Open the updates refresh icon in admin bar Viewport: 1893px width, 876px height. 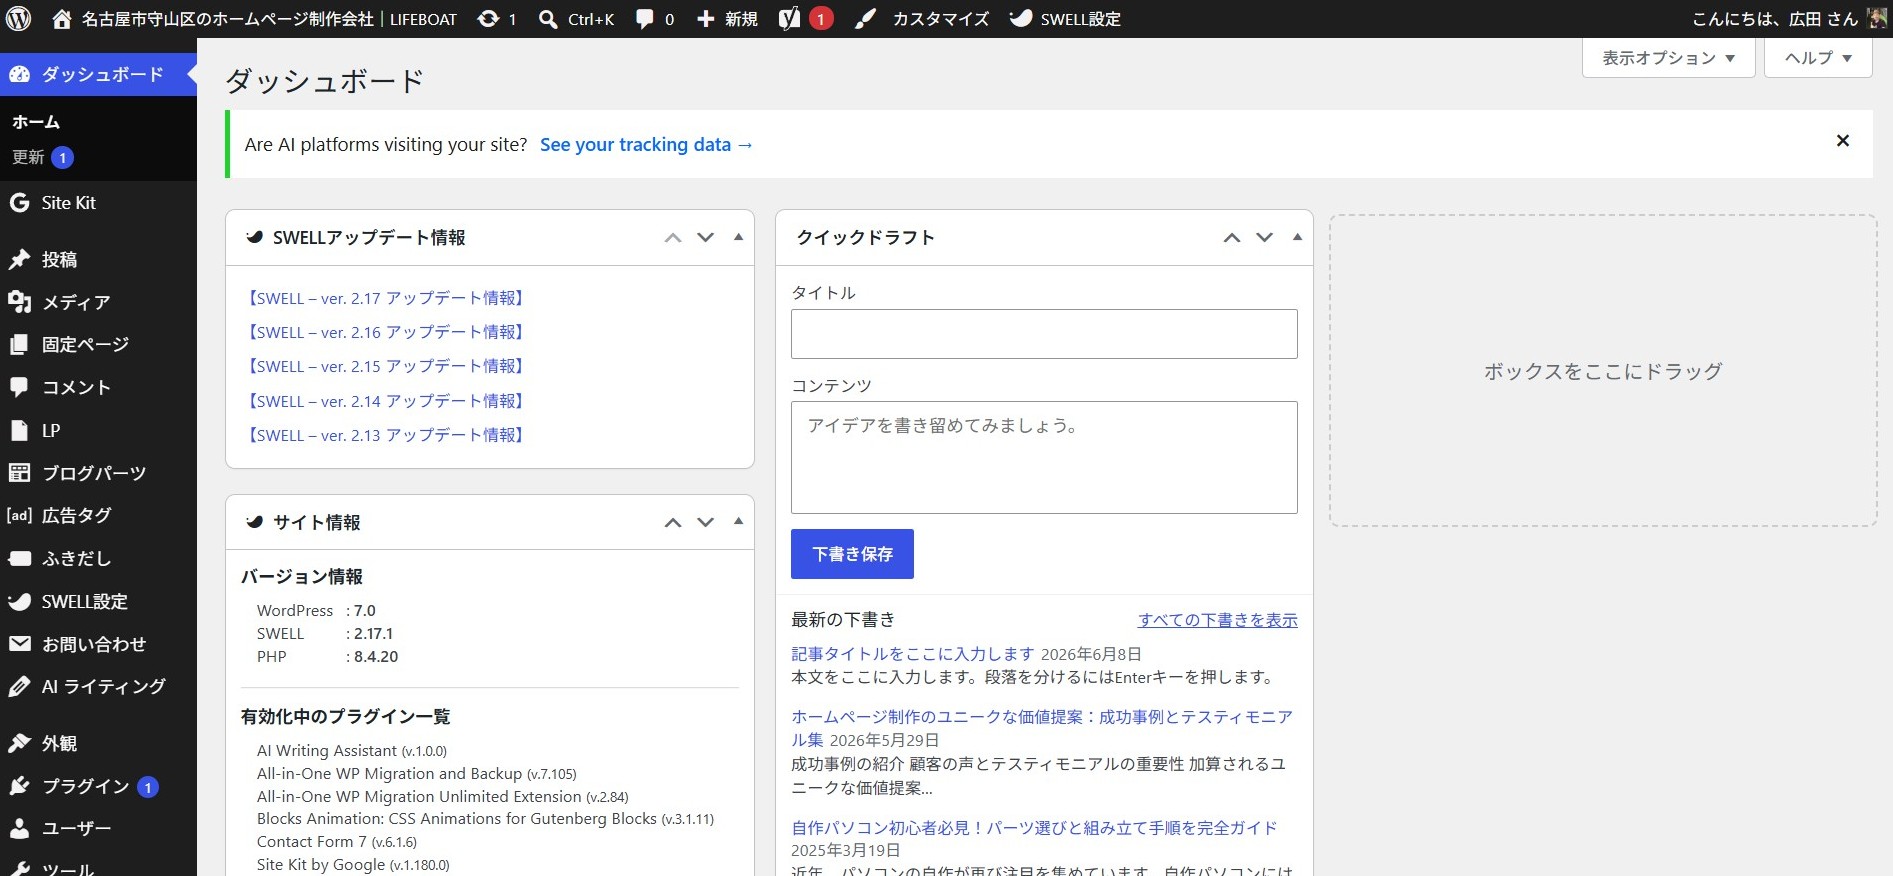click(488, 19)
